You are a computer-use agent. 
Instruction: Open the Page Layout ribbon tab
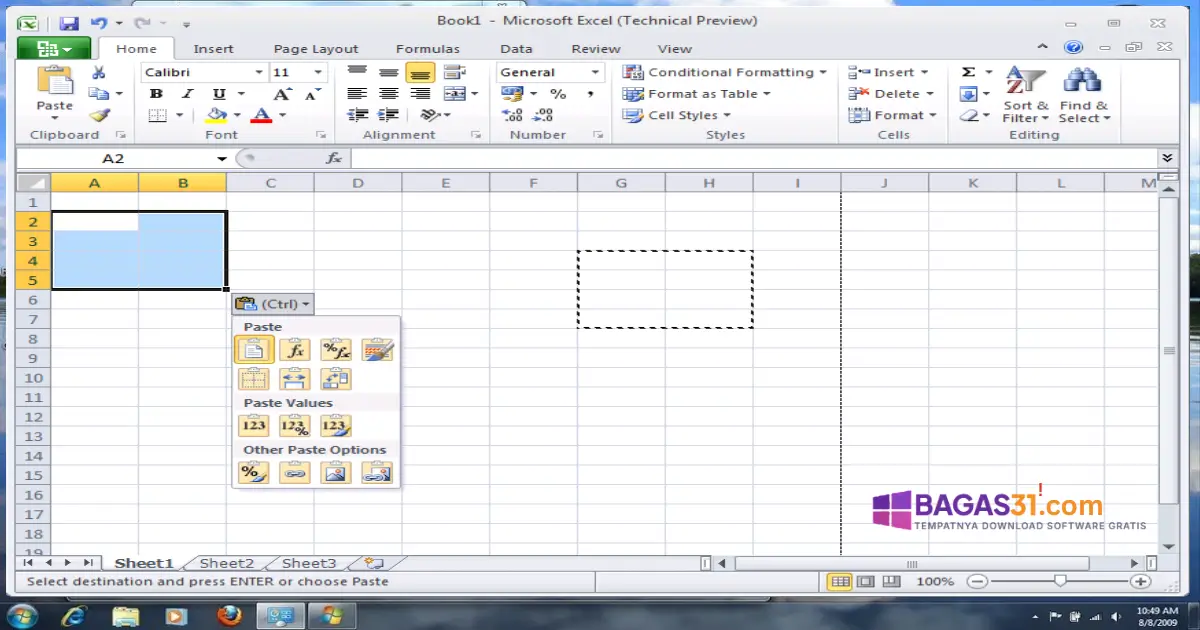pyautogui.click(x=316, y=48)
